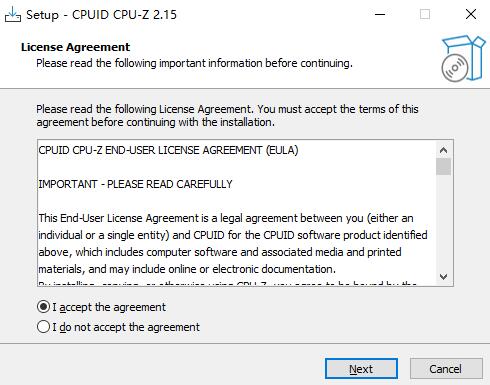The image size is (490, 385).
Task: Click the "IMPORTANT - PLEASE READ CAREFULLY" line
Action: (135, 184)
